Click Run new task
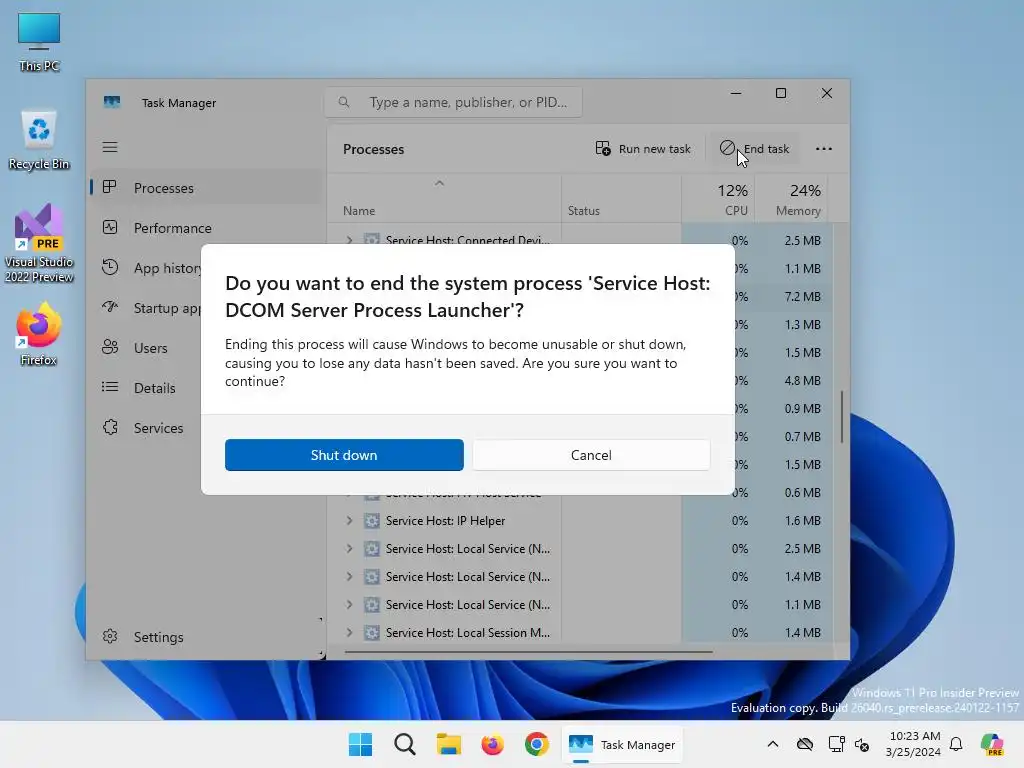 coord(643,149)
